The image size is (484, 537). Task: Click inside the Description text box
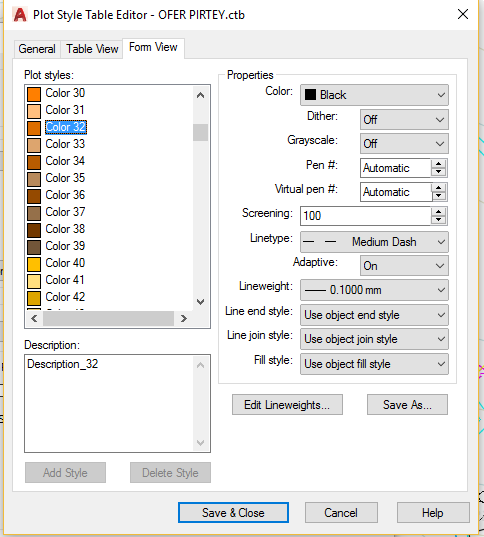point(110,403)
